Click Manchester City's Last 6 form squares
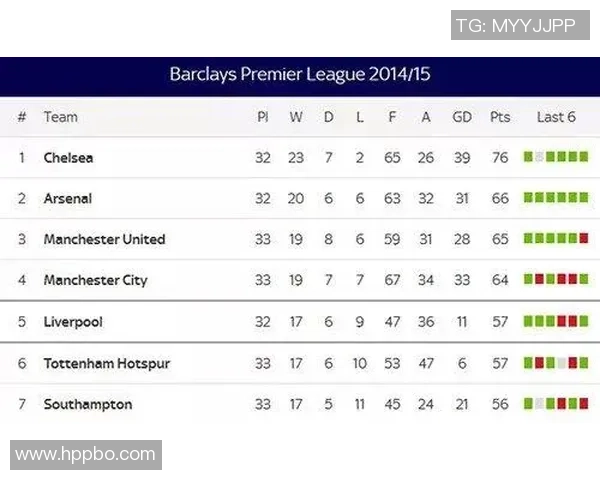 (556, 280)
